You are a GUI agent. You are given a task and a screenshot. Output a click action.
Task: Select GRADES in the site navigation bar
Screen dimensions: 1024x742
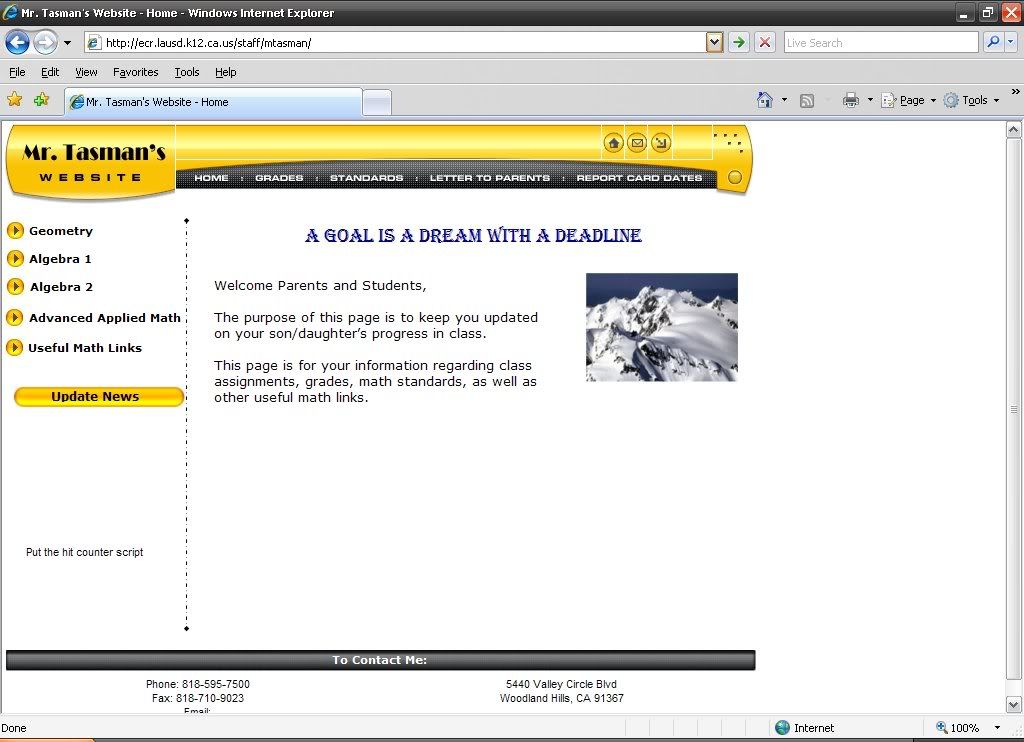(279, 178)
